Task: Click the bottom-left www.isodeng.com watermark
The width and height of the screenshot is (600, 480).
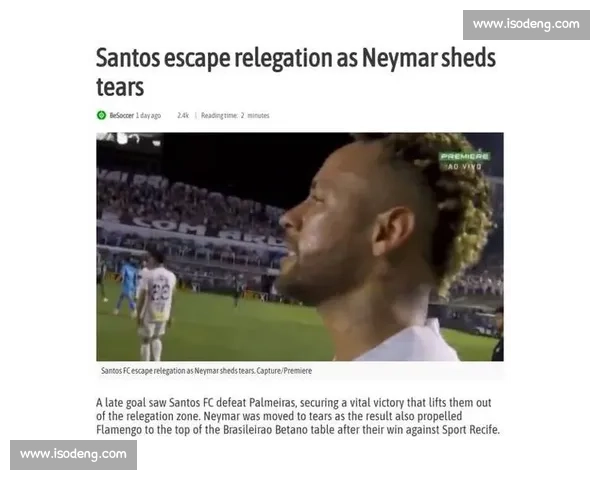Action: pyautogui.click(x=73, y=454)
